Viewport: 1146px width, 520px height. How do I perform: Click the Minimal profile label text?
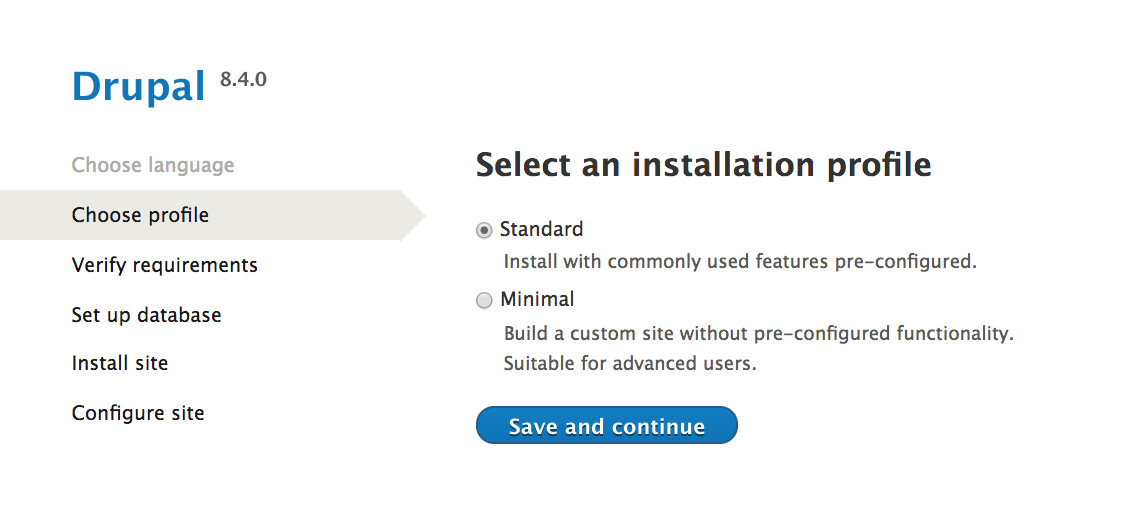[x=537, y=299]
